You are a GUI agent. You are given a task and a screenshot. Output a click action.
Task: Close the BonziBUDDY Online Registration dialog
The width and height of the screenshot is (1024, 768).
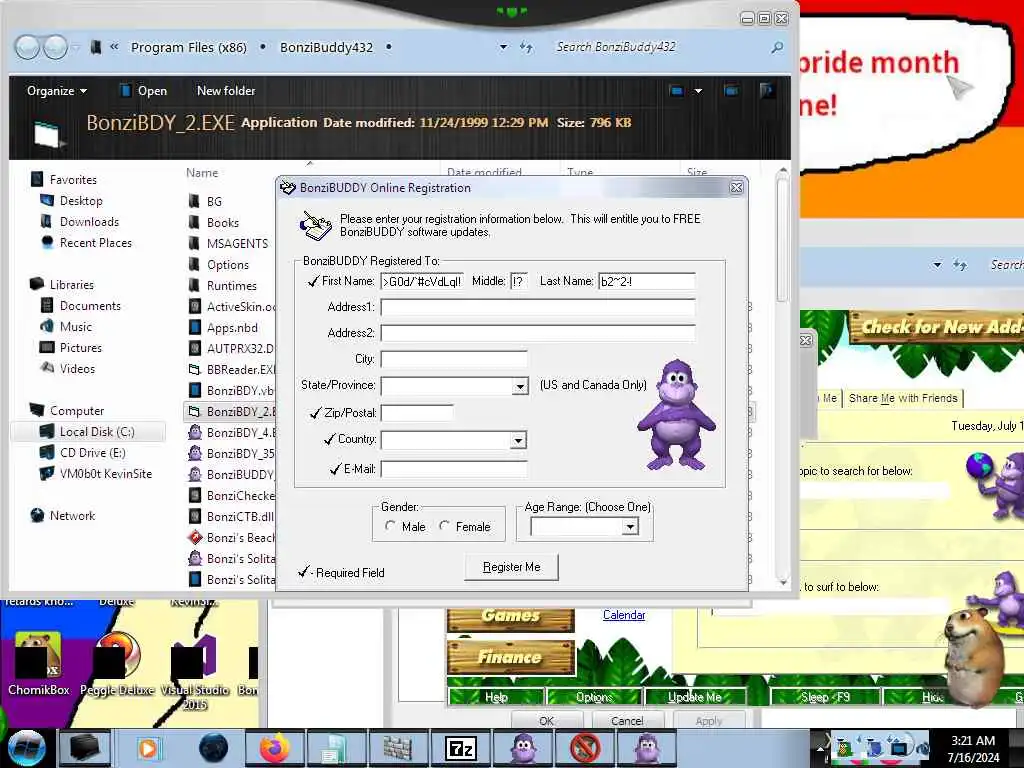pos(737,187)
